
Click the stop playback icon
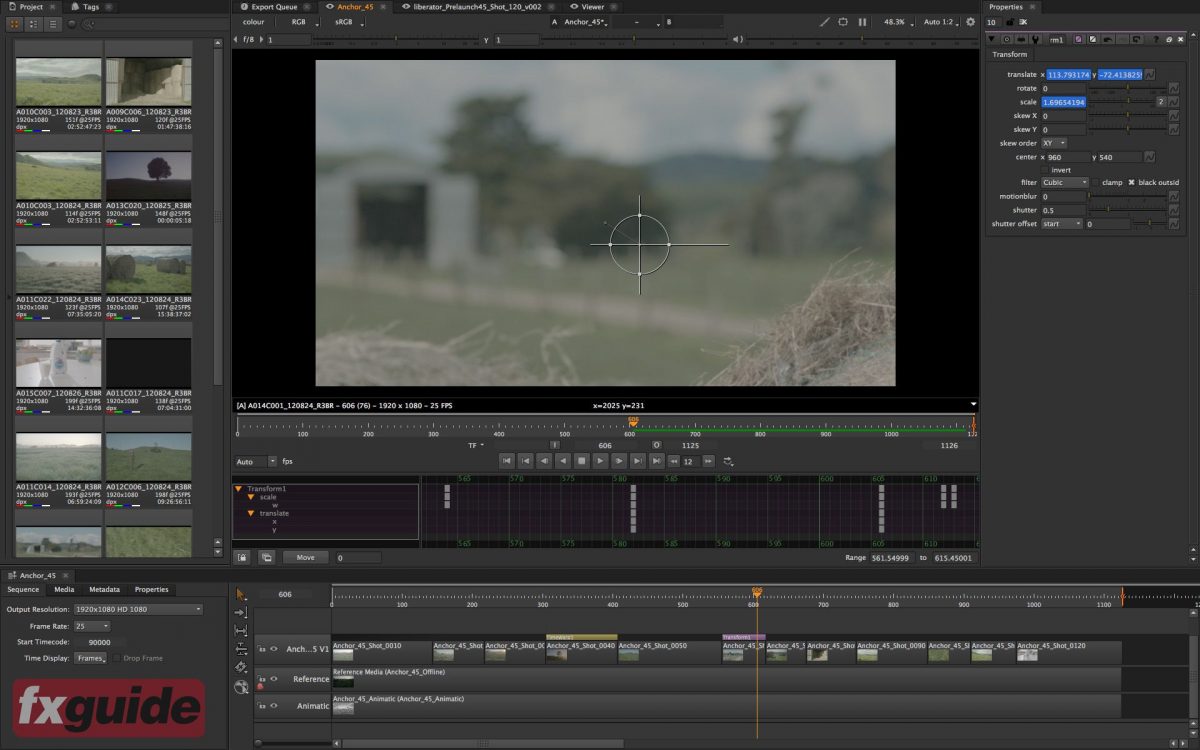580,460
